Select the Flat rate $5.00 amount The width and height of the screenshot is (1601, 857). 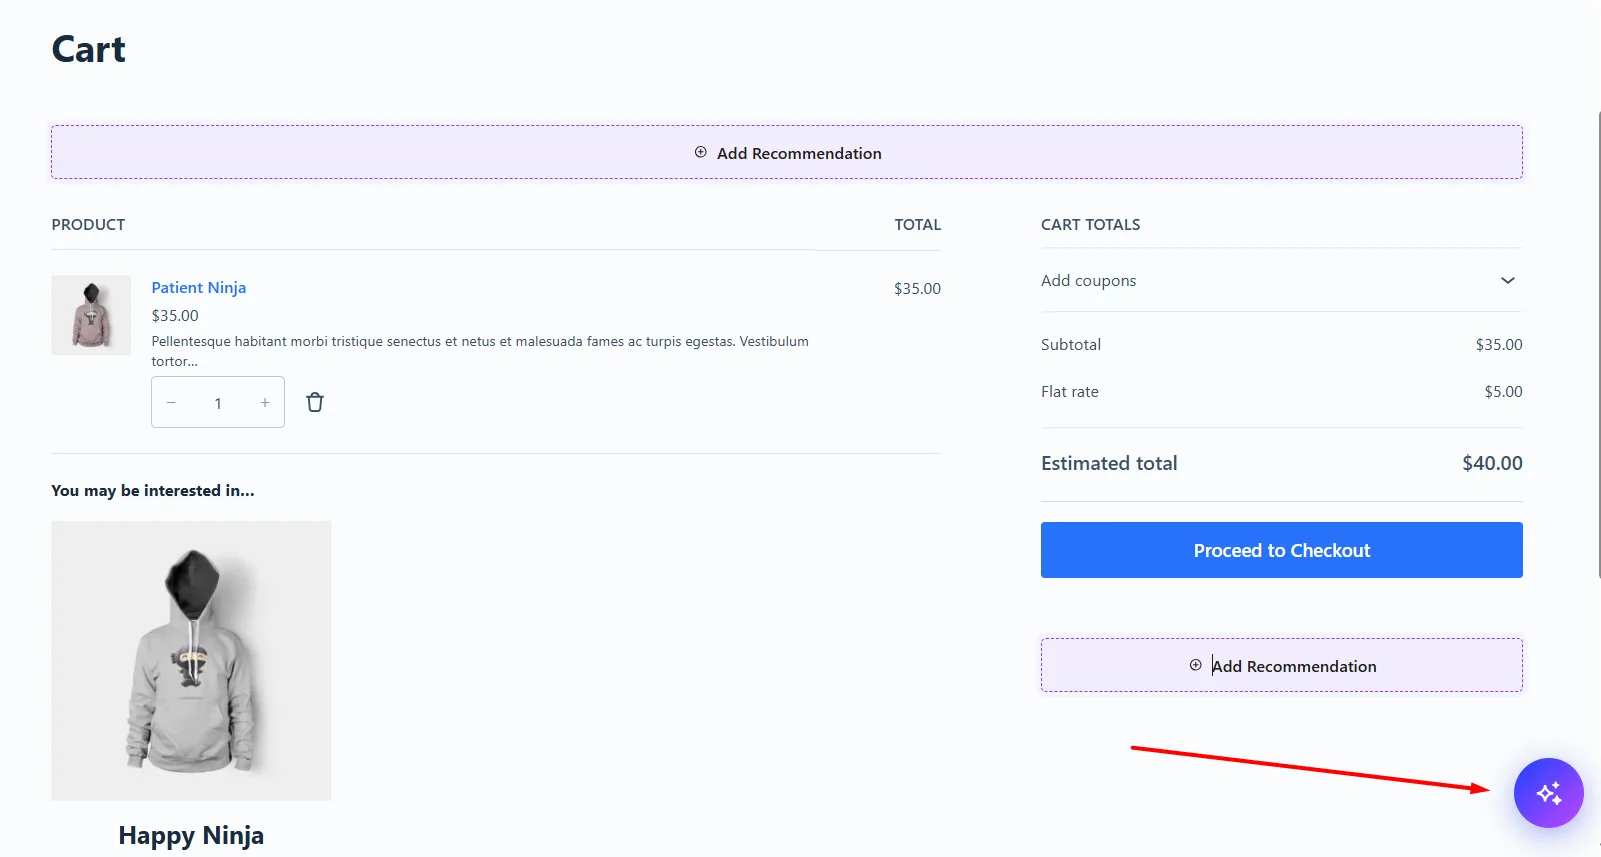pos(1503,392)
